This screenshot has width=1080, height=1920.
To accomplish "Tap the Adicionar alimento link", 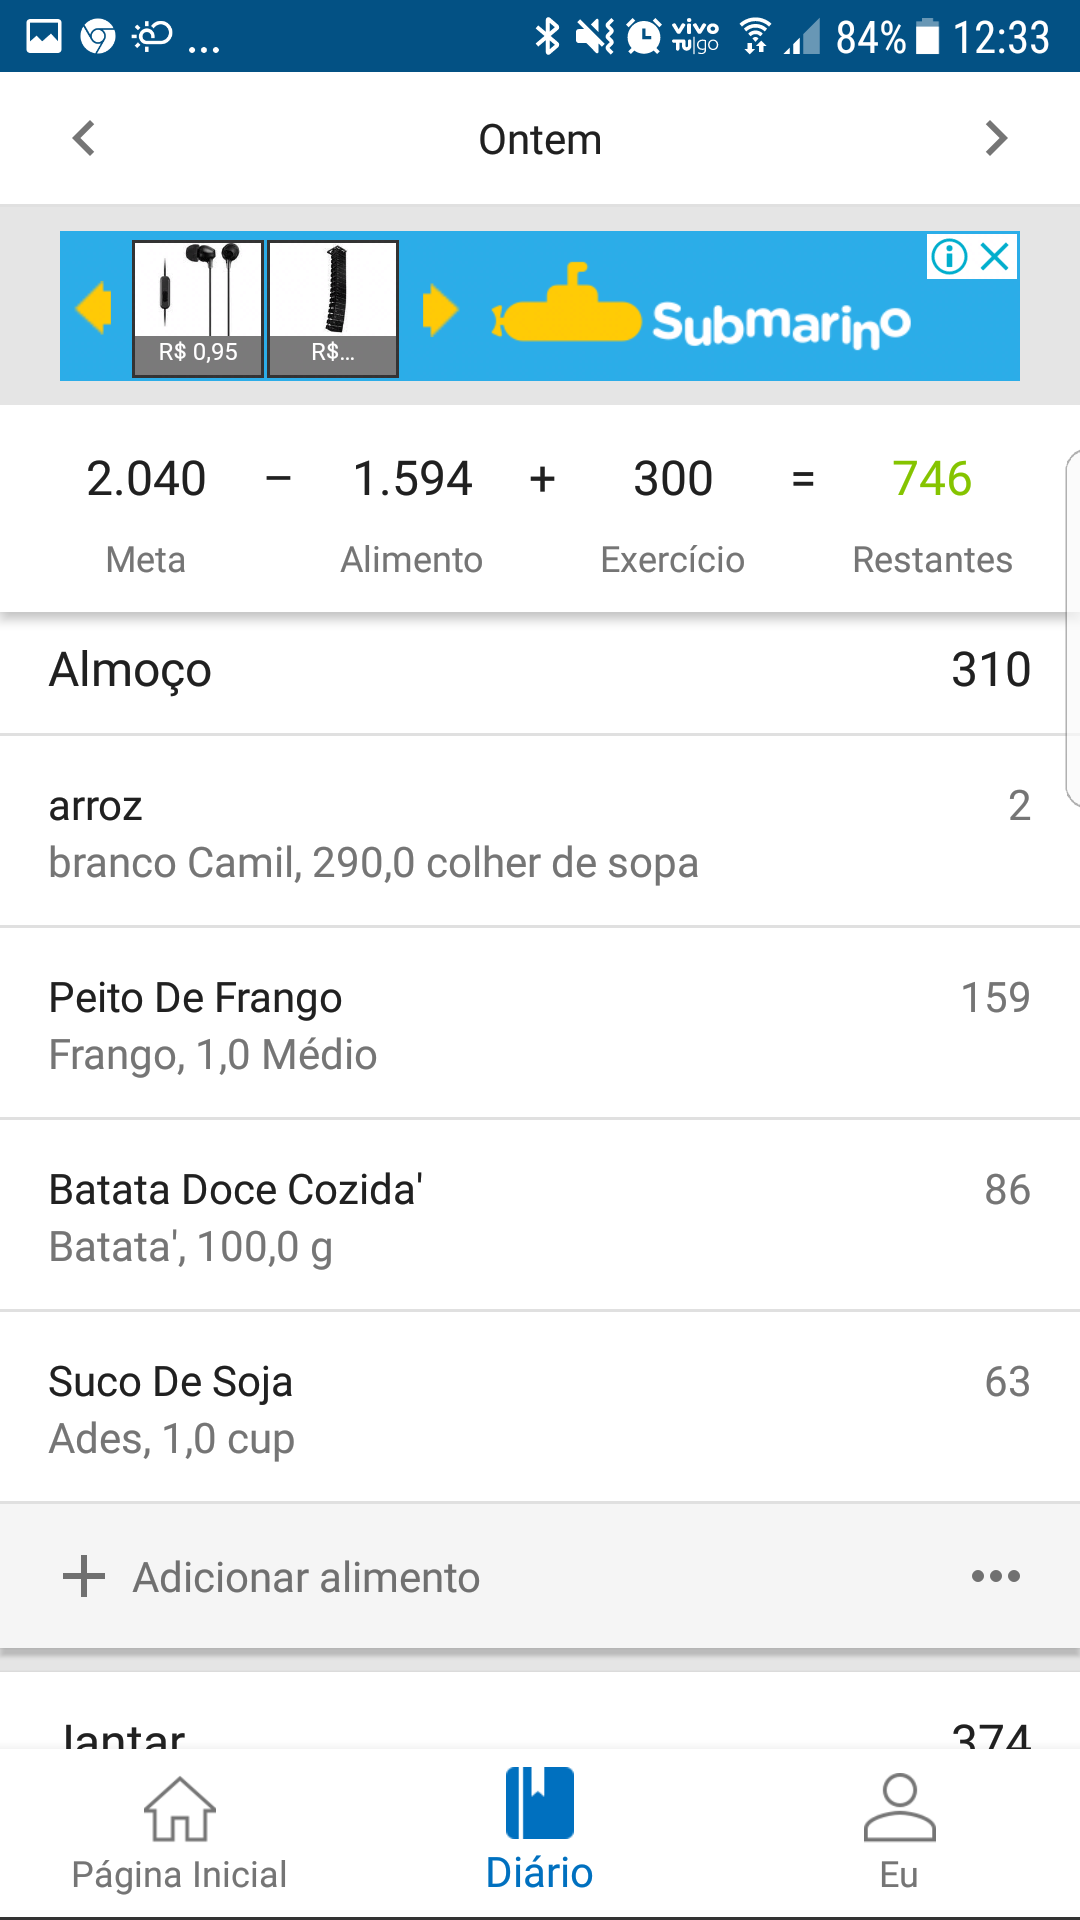I will (306, 1578).
